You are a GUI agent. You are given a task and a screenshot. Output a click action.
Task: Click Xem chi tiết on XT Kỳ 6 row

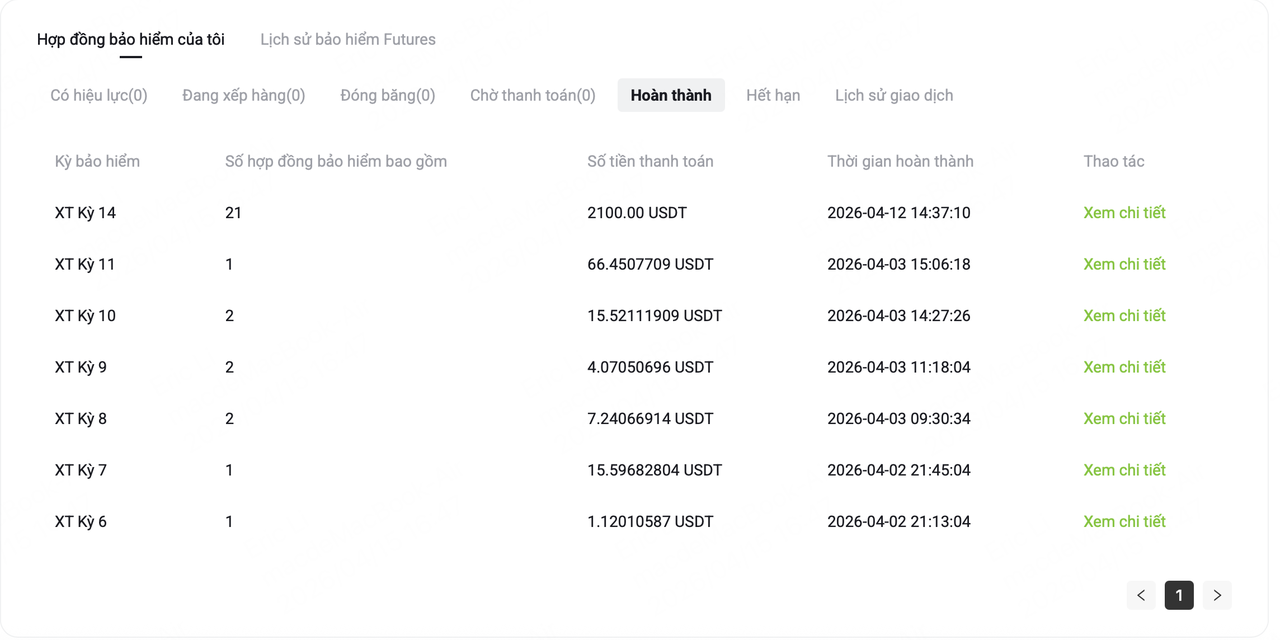coord(1125,522)
